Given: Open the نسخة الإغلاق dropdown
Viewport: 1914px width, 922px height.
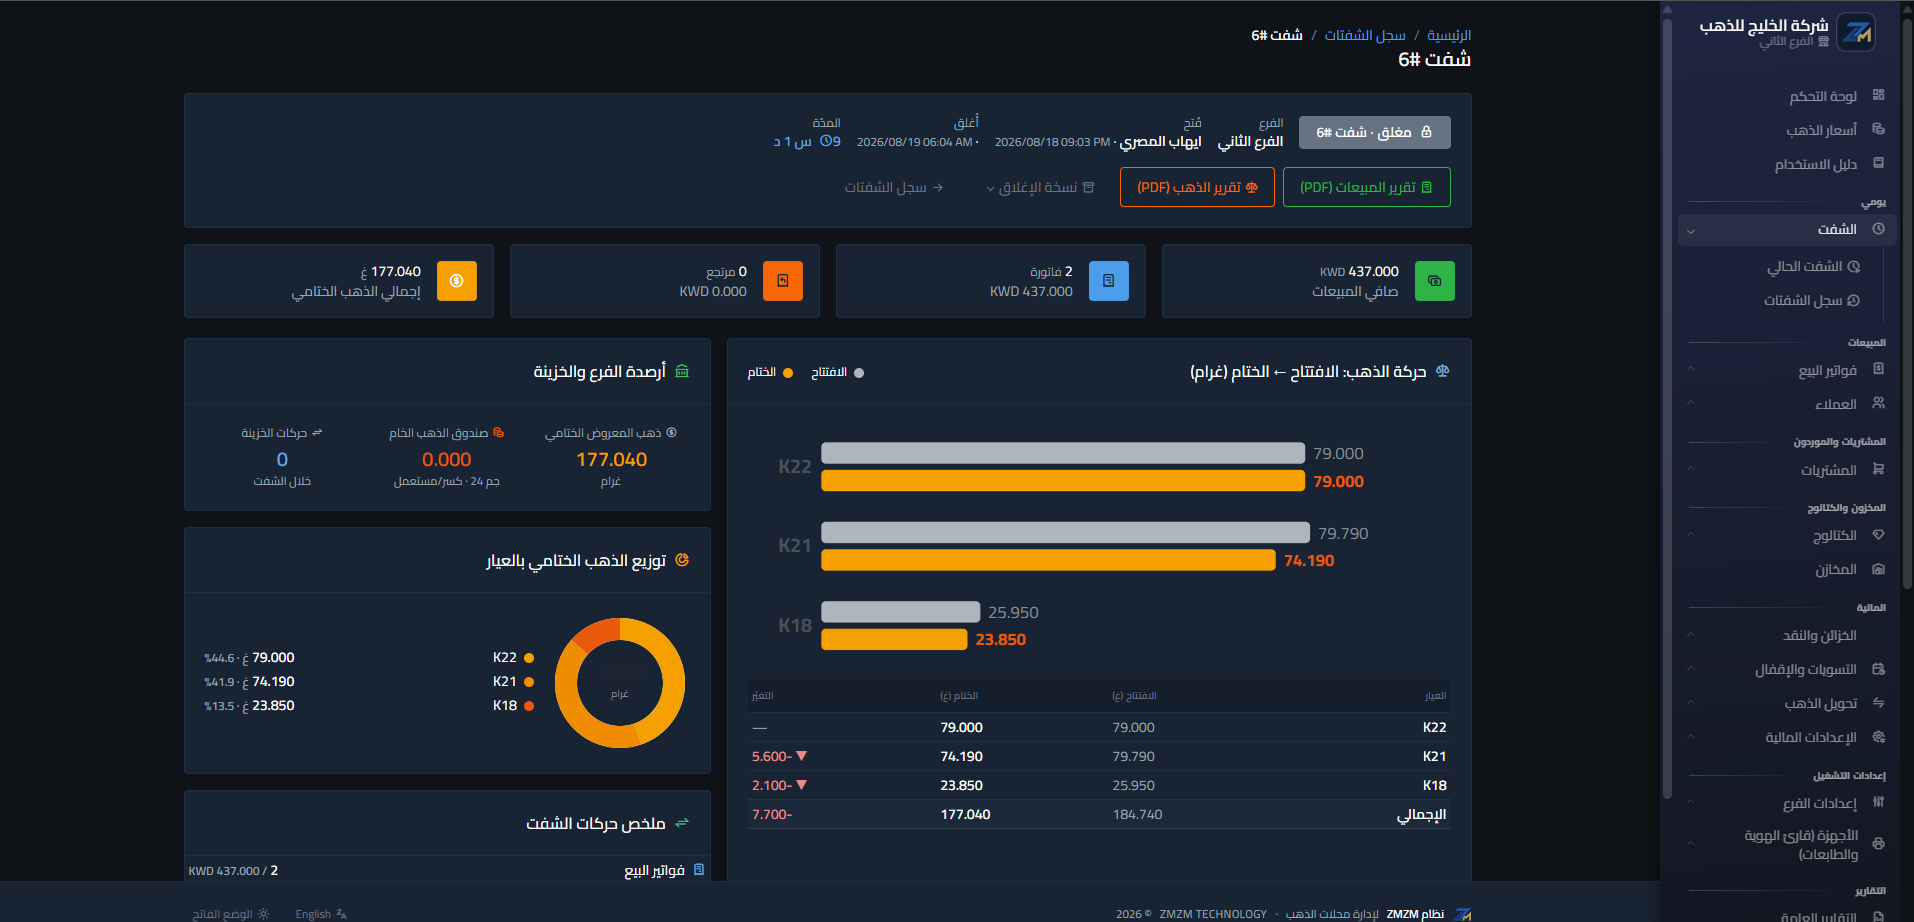Looking at the screenshot, I should [1040, 187].
